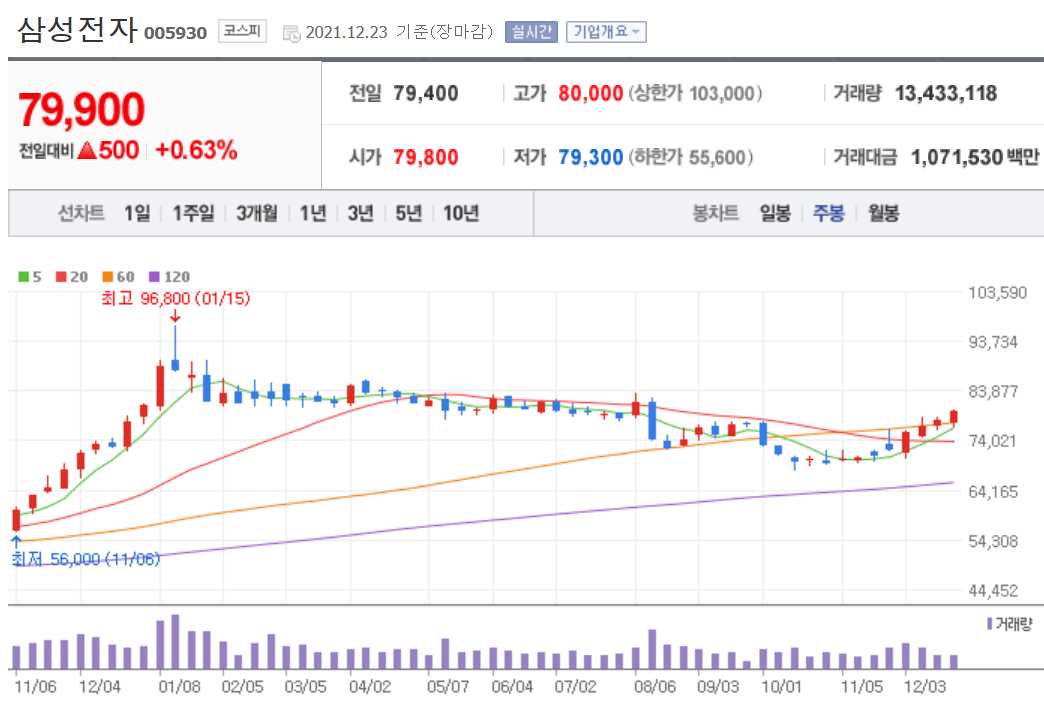Select the 봉차트 candlestick chart option
Image resolution: width=1044 pixels, height=706 pixels.
[716, 213]
